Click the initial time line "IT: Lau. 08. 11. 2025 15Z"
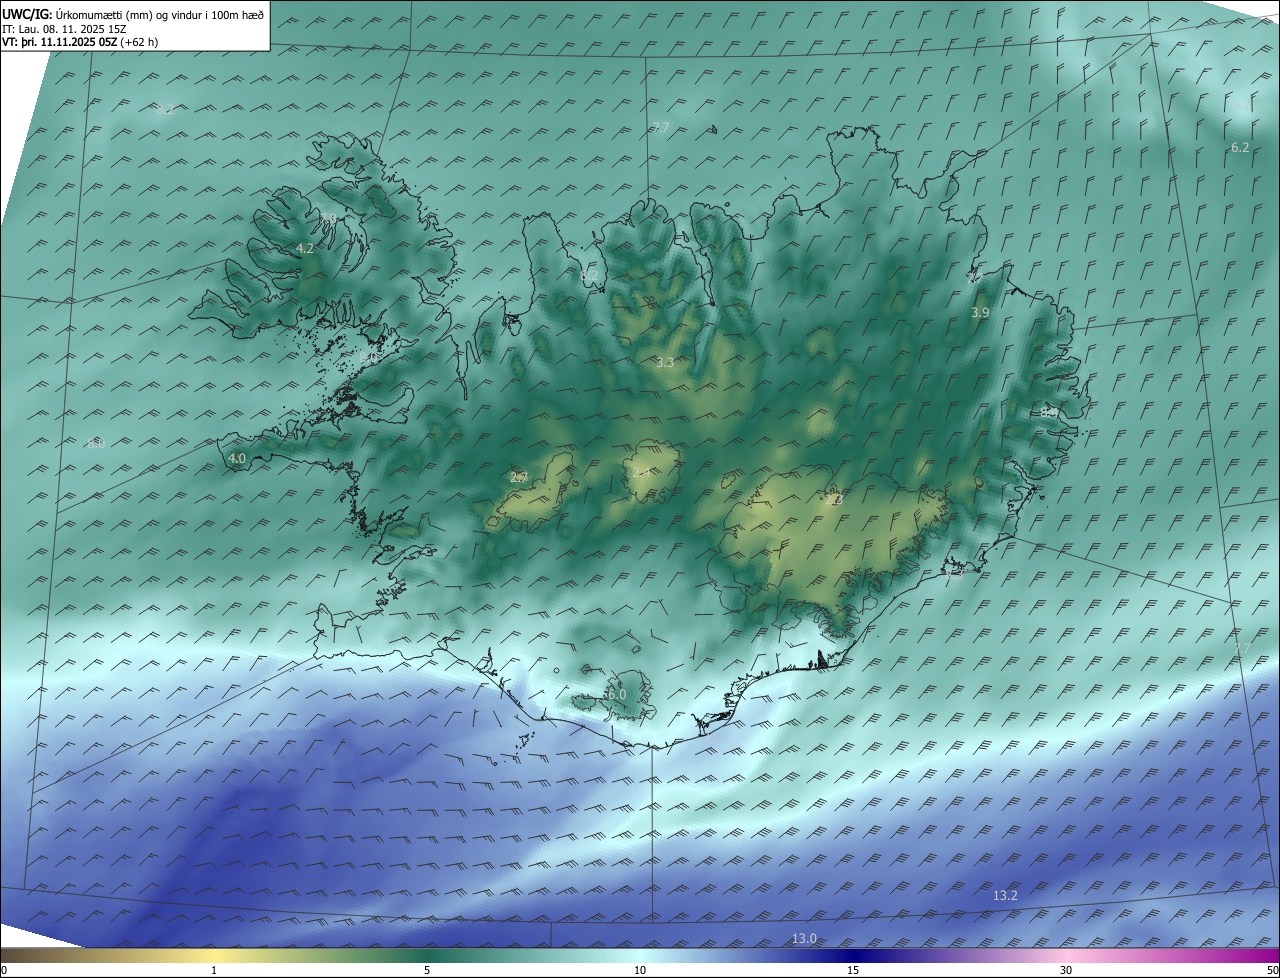 click(64, 28)
